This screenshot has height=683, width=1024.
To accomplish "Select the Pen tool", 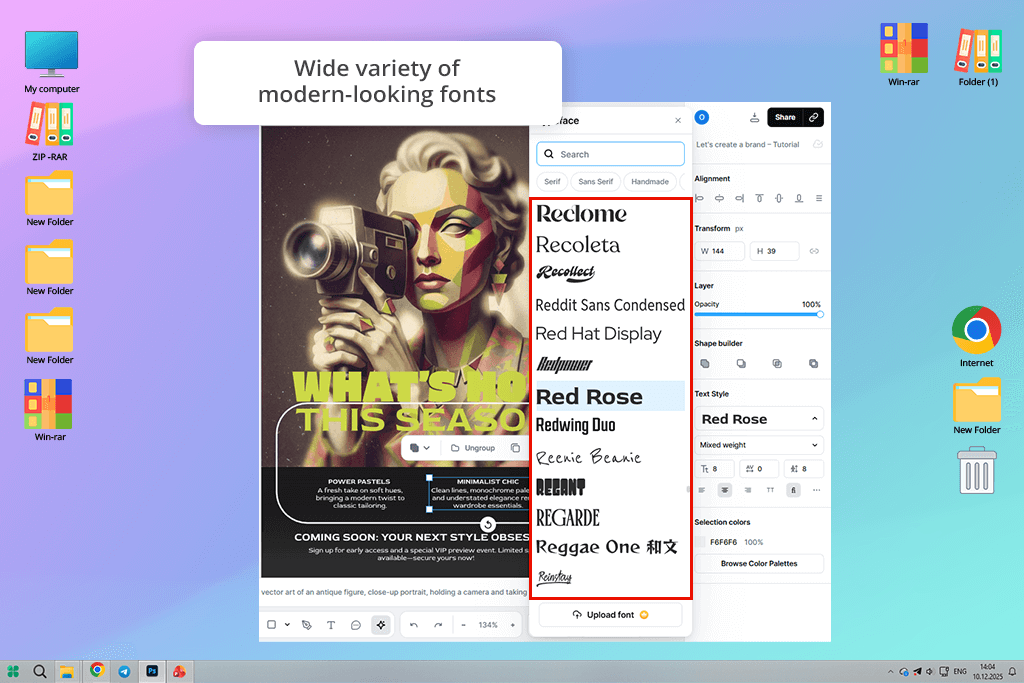I will [307, 625].
